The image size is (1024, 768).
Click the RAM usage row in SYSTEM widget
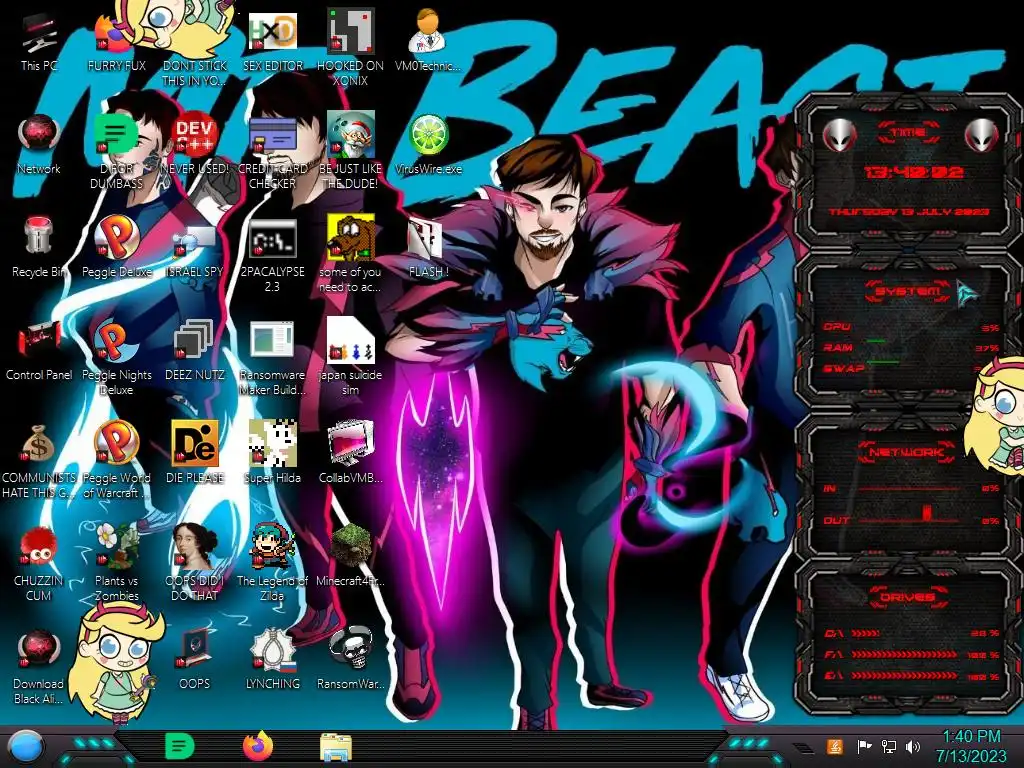[x=911, y=347]
